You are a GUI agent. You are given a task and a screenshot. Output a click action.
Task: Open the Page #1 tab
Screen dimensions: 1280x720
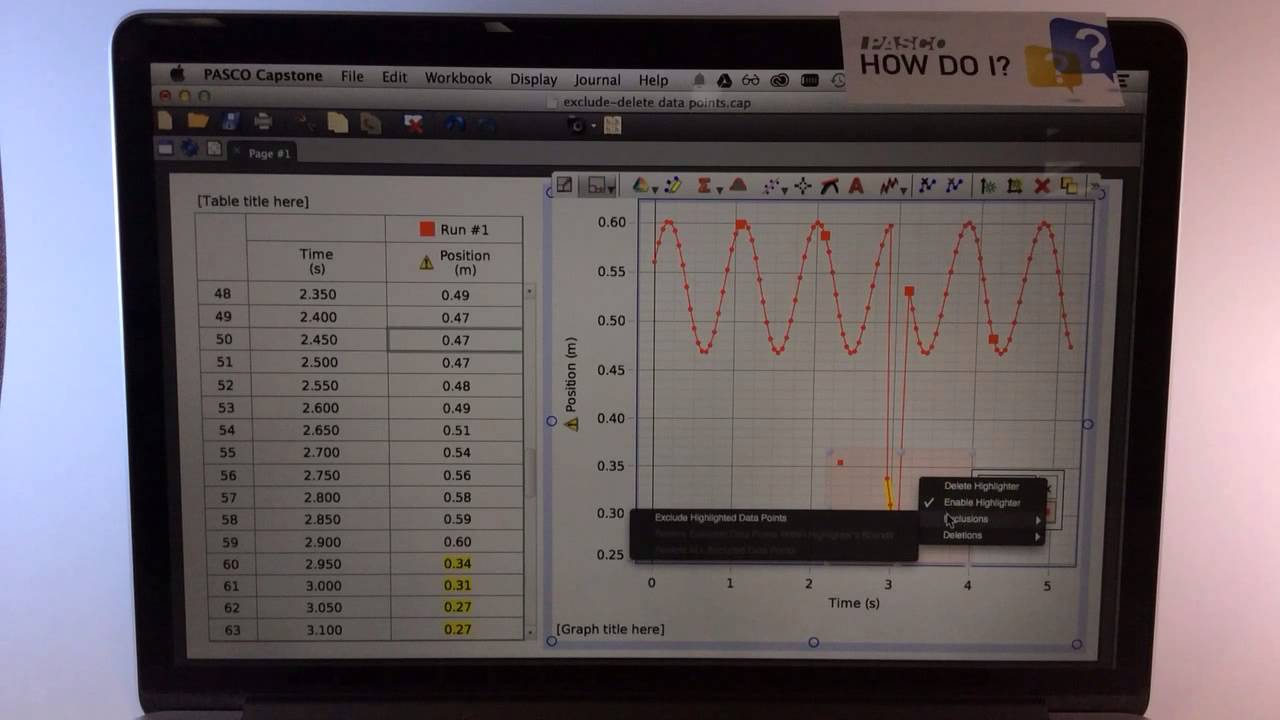point(268,153)
